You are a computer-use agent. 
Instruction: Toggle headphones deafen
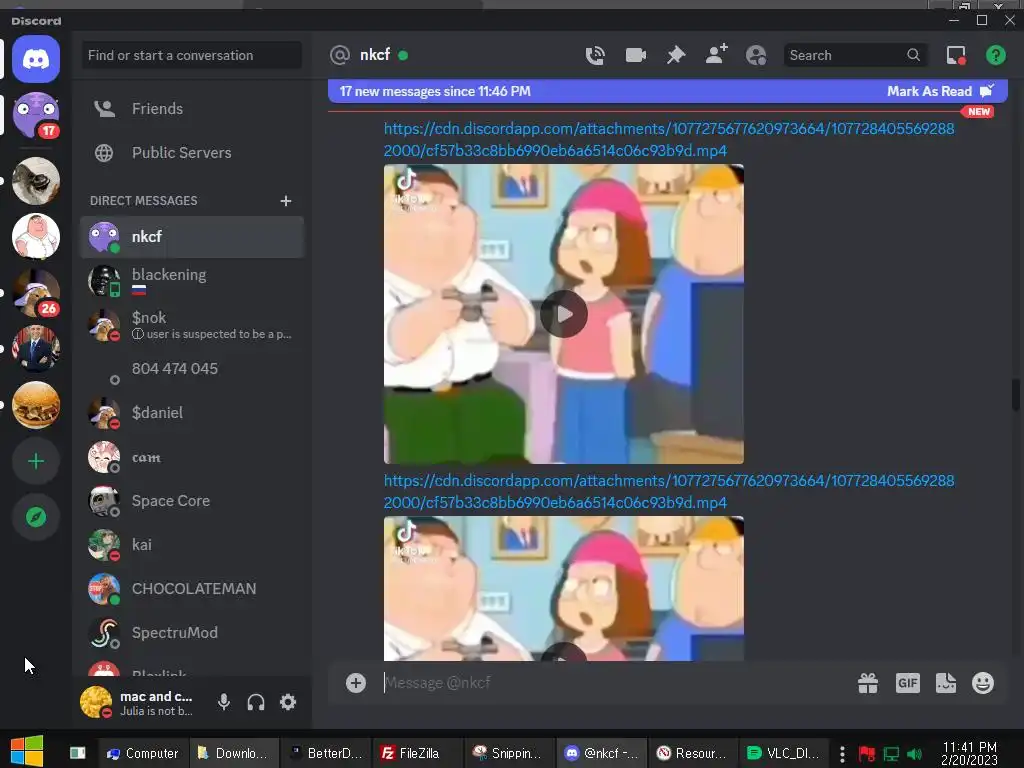click(x=256, y=702)
